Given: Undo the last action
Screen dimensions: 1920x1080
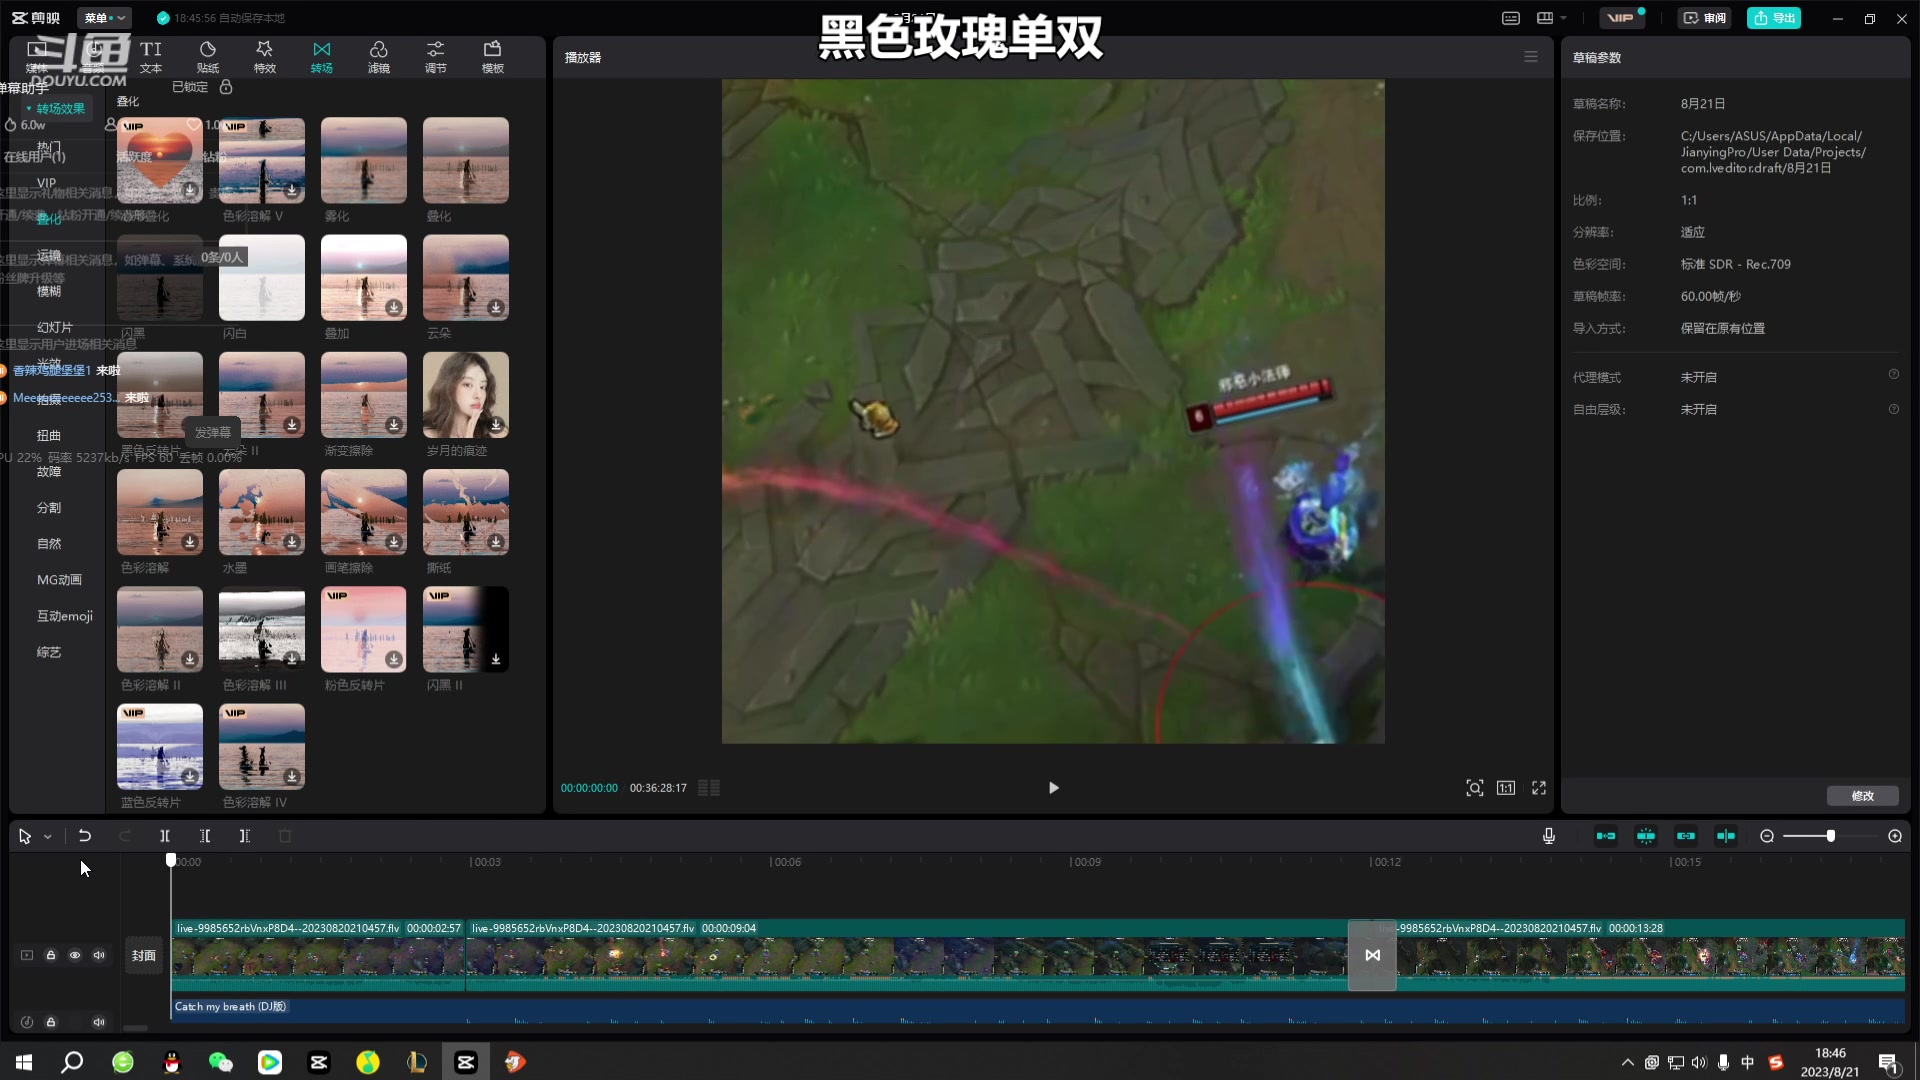Looking at the screenshot, I should pos(85,836).
